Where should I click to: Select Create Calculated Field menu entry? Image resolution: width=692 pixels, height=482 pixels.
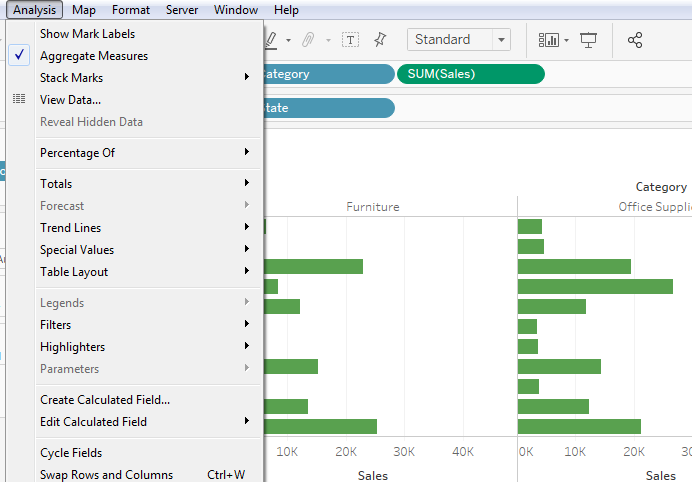point(105,400)
